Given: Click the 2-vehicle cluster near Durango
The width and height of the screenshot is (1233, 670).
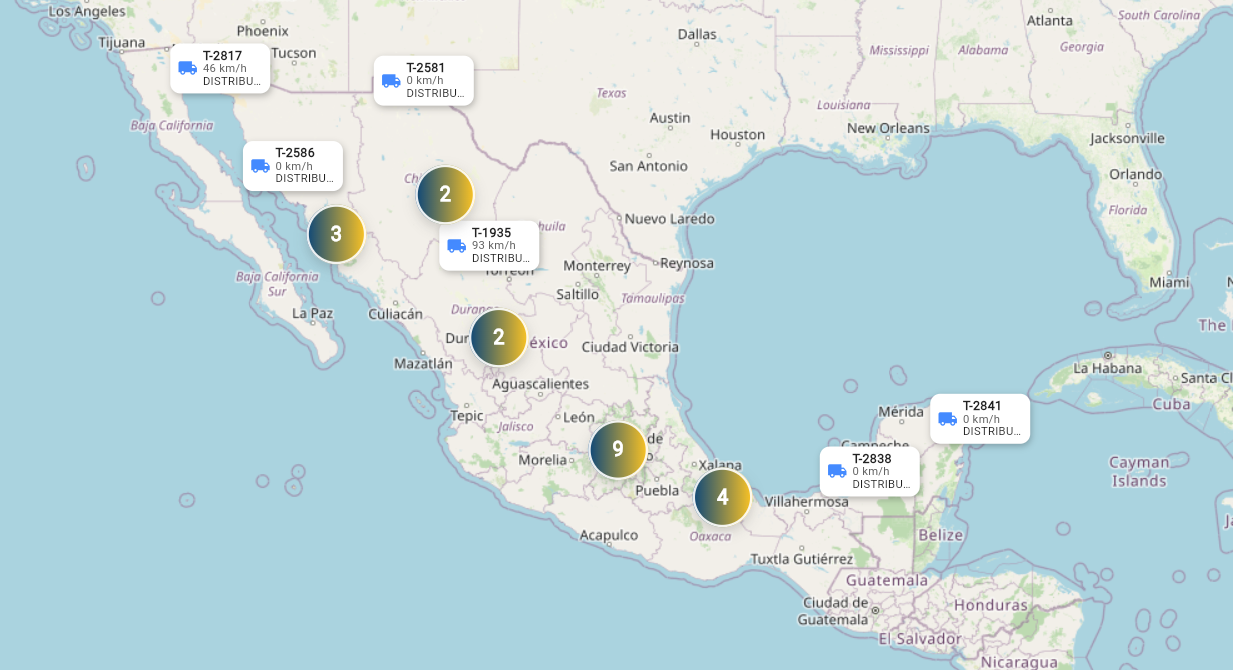Looking at the screenshot, I should click(498, 337).
